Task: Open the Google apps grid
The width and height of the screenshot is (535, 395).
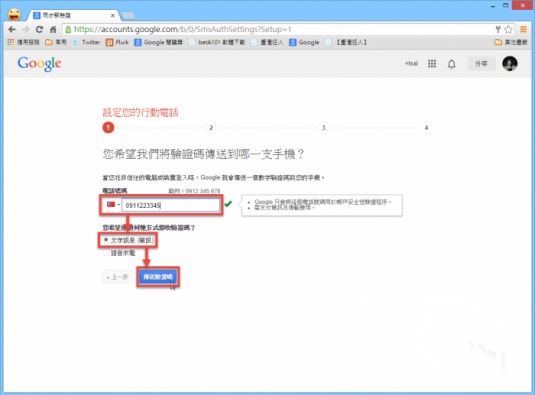Action: click(x=432, y=64)
